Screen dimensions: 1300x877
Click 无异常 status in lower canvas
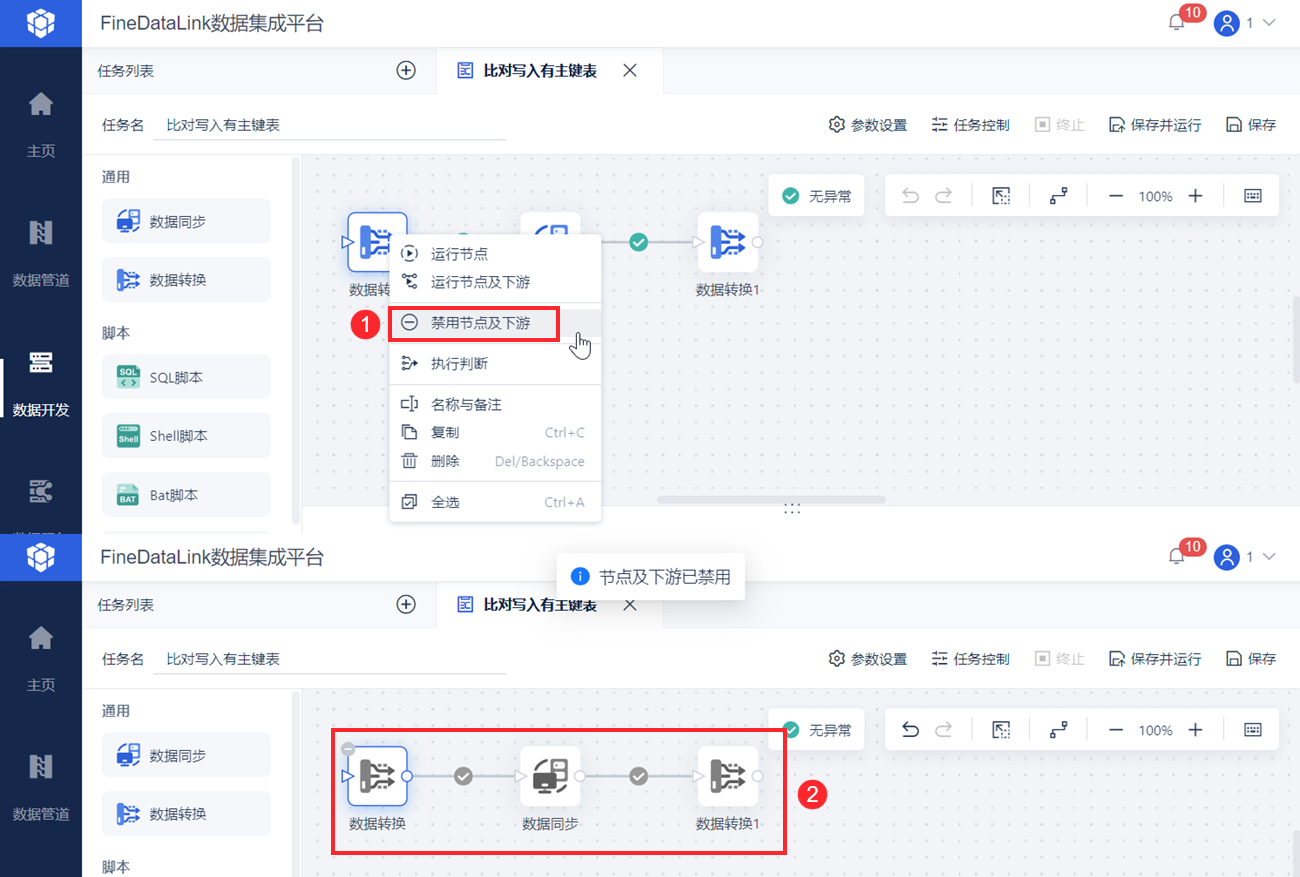point(816,730)
